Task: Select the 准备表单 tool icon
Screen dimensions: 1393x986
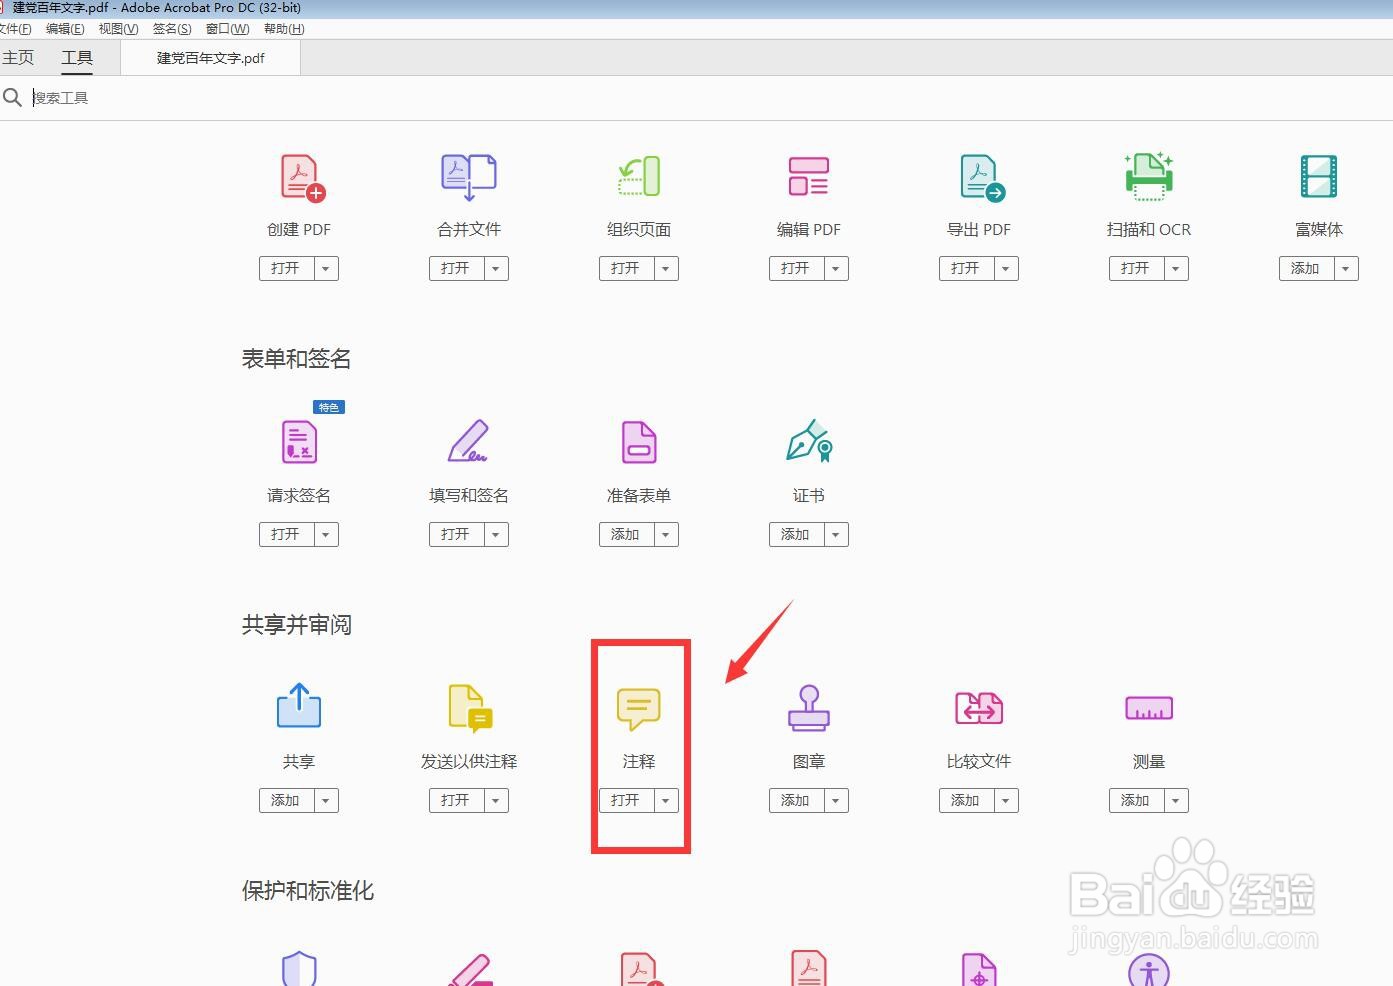Action: click(639, 442)
